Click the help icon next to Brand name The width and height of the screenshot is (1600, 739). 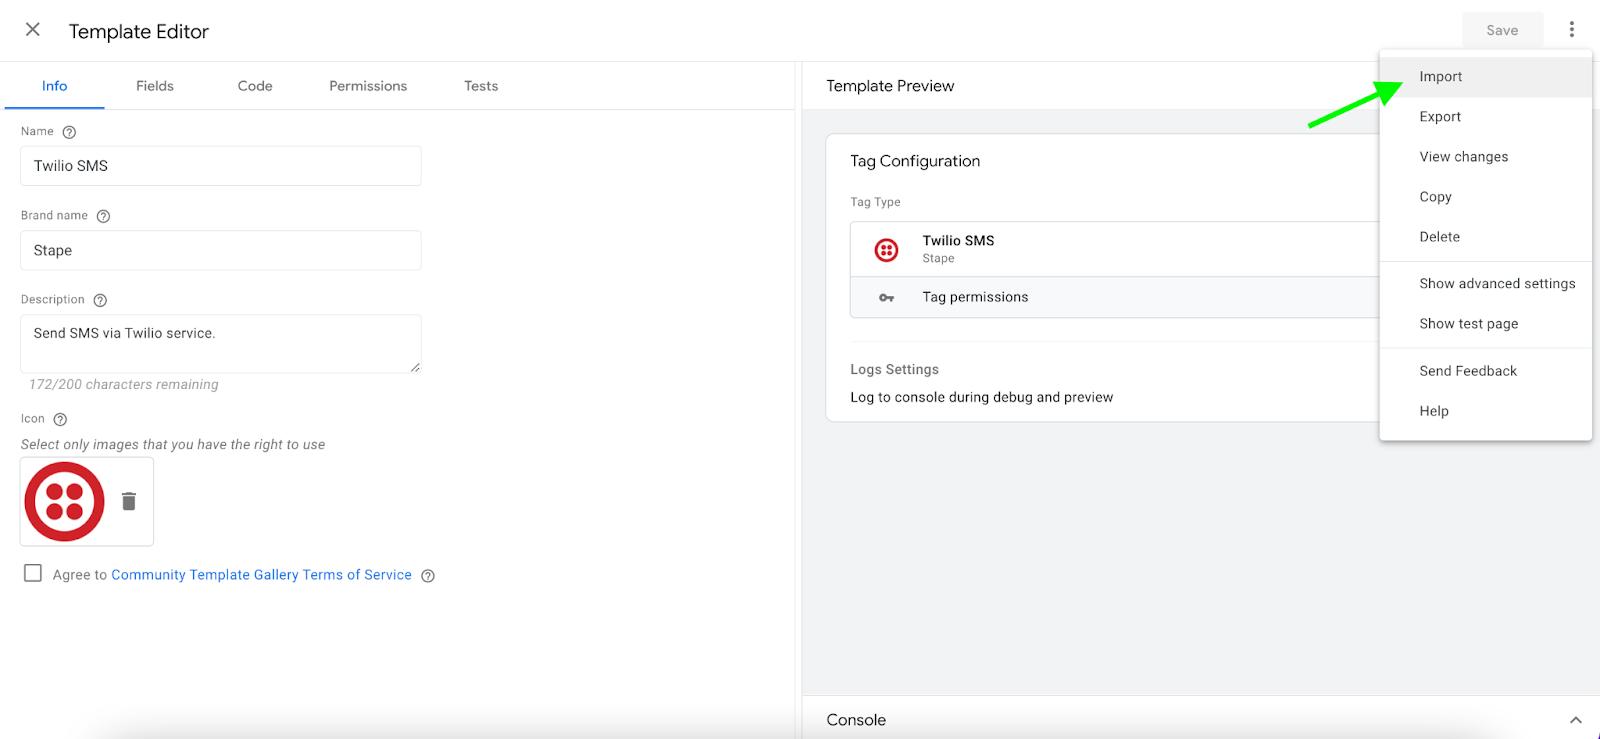[103, 216]
